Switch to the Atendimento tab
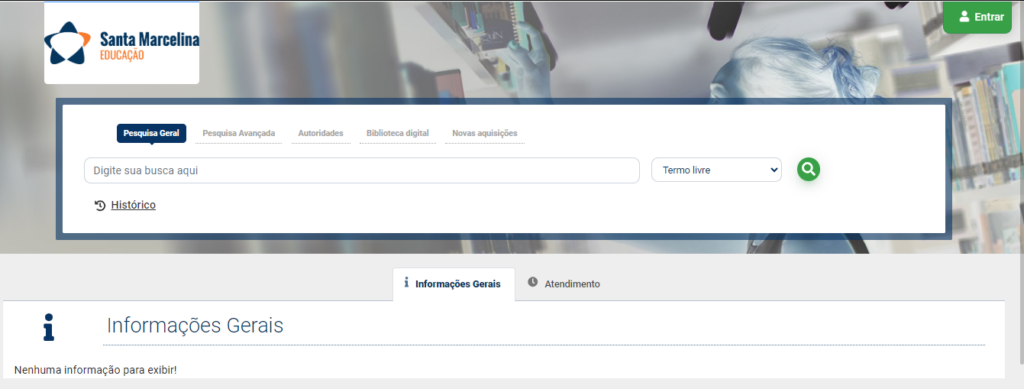The image size is (1024, 389). click(x=564, y=284)
